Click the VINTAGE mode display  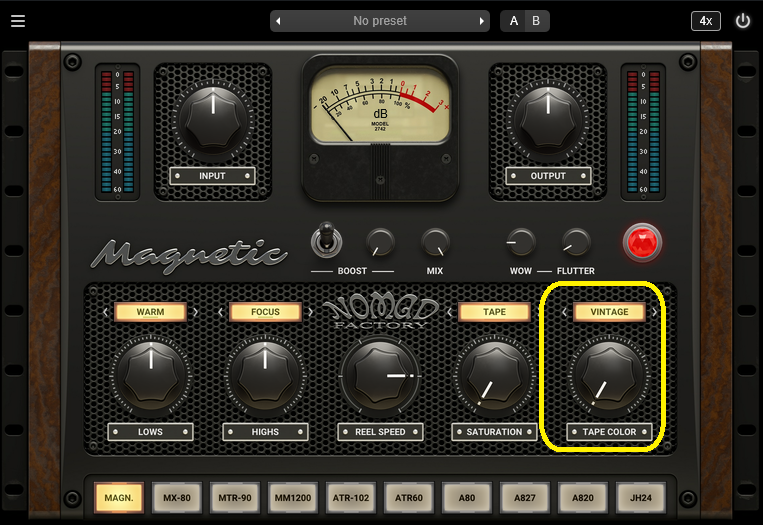tap(609, 312)
